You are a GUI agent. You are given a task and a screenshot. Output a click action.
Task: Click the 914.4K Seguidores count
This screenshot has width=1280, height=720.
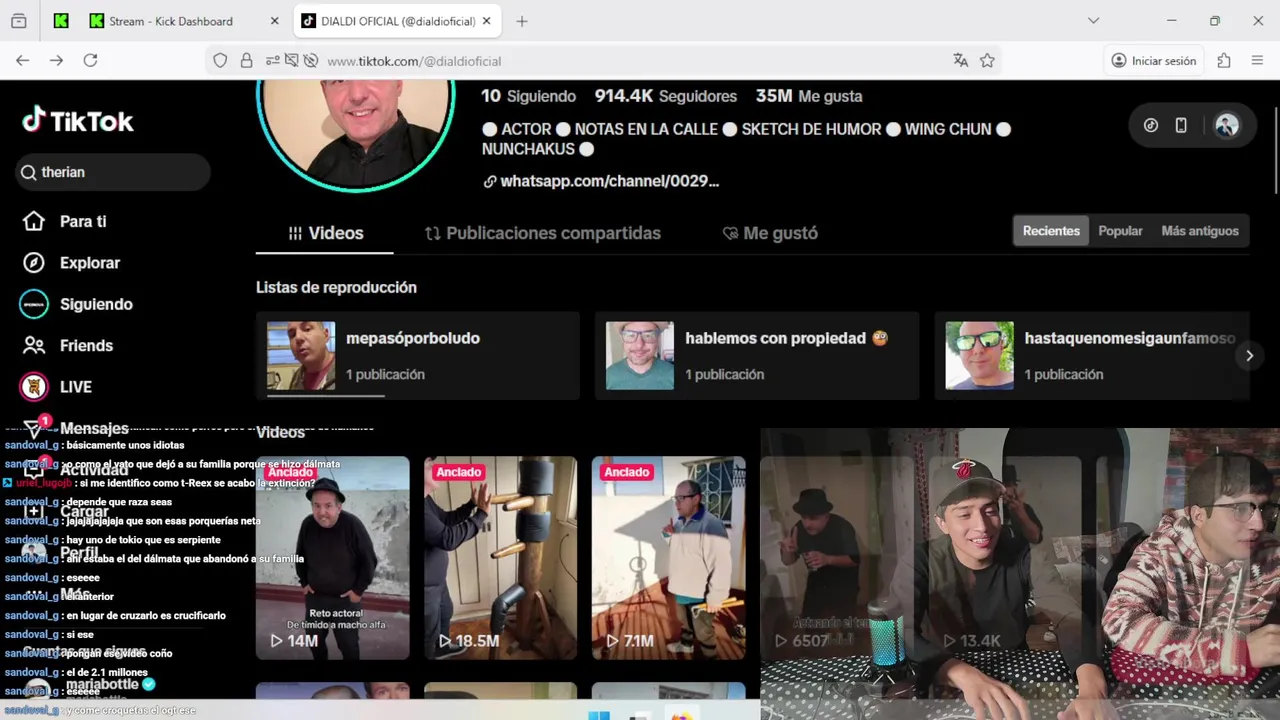click(666, 96)
